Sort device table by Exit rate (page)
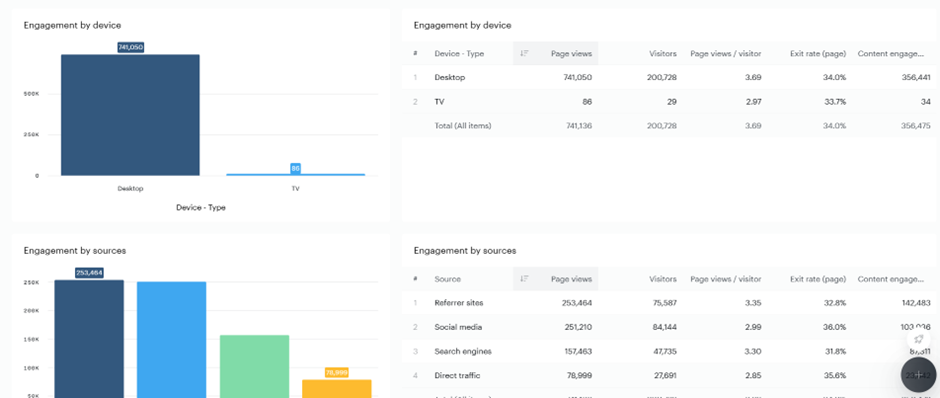 818,53
